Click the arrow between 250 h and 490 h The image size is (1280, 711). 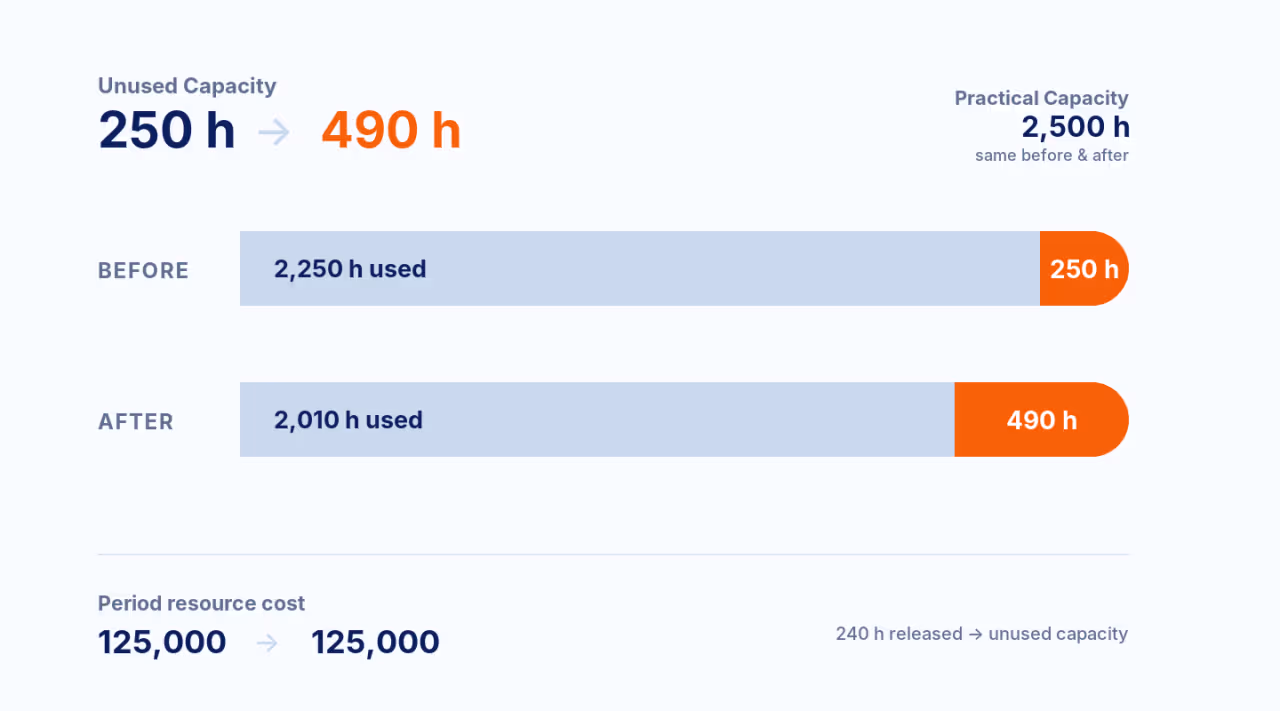pos(274,132)
